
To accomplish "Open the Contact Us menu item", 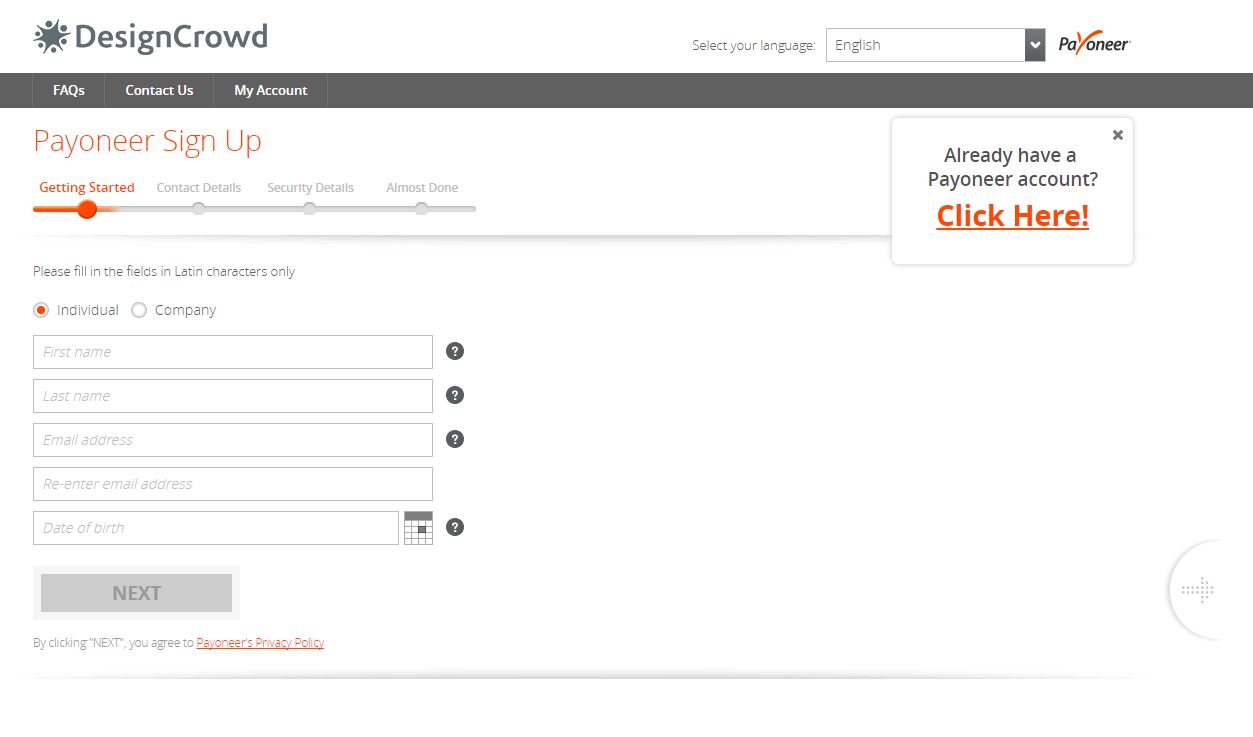I will tap(159, 90).
